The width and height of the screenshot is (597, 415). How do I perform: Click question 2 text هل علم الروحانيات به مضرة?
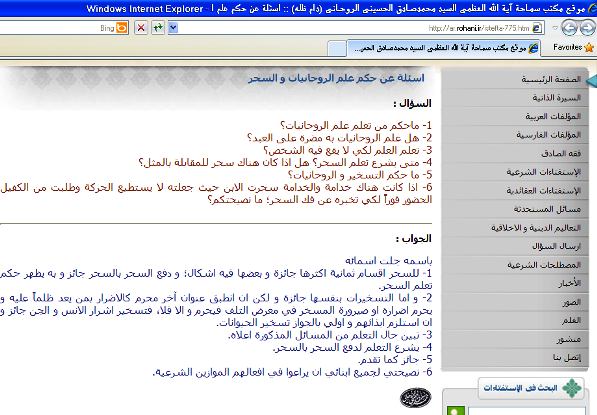(339, 137)
